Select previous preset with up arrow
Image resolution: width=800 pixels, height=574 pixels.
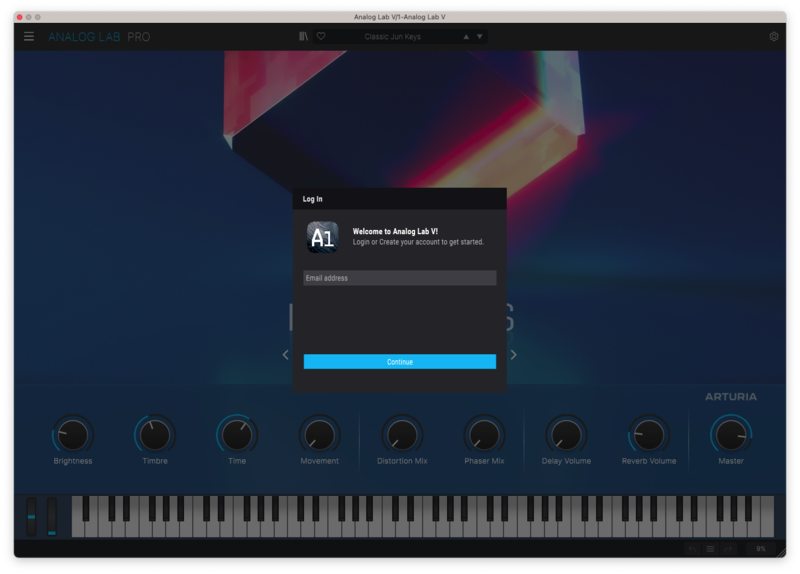pyautogui.click(x=466, y=37)
